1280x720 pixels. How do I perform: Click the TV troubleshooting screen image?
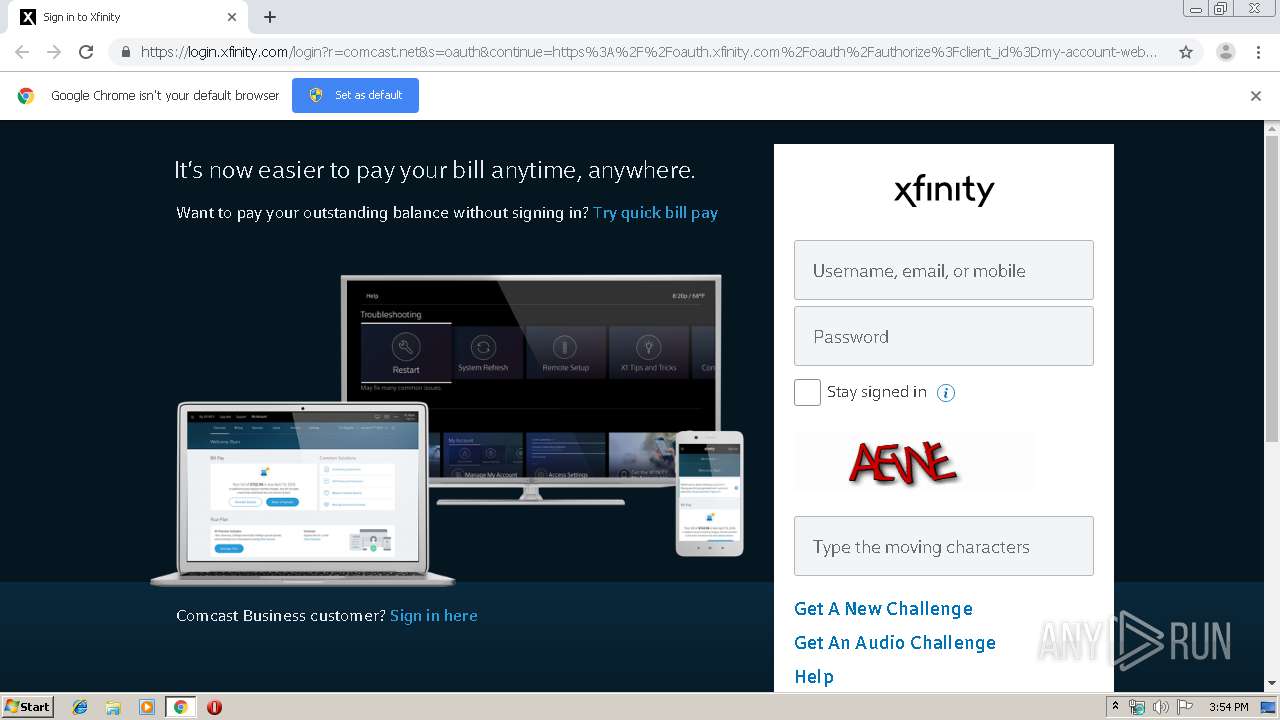click(531, 388)
